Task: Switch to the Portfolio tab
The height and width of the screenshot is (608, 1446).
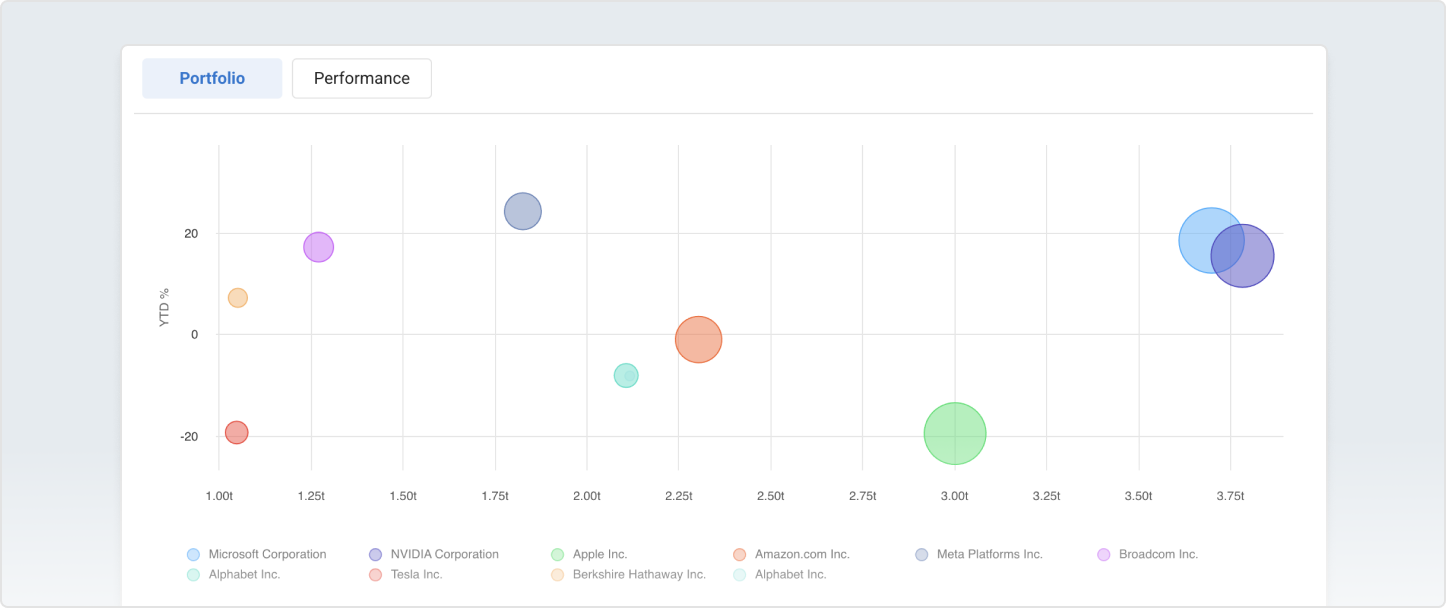Action: pyautogui.click(x=212, y=78)
